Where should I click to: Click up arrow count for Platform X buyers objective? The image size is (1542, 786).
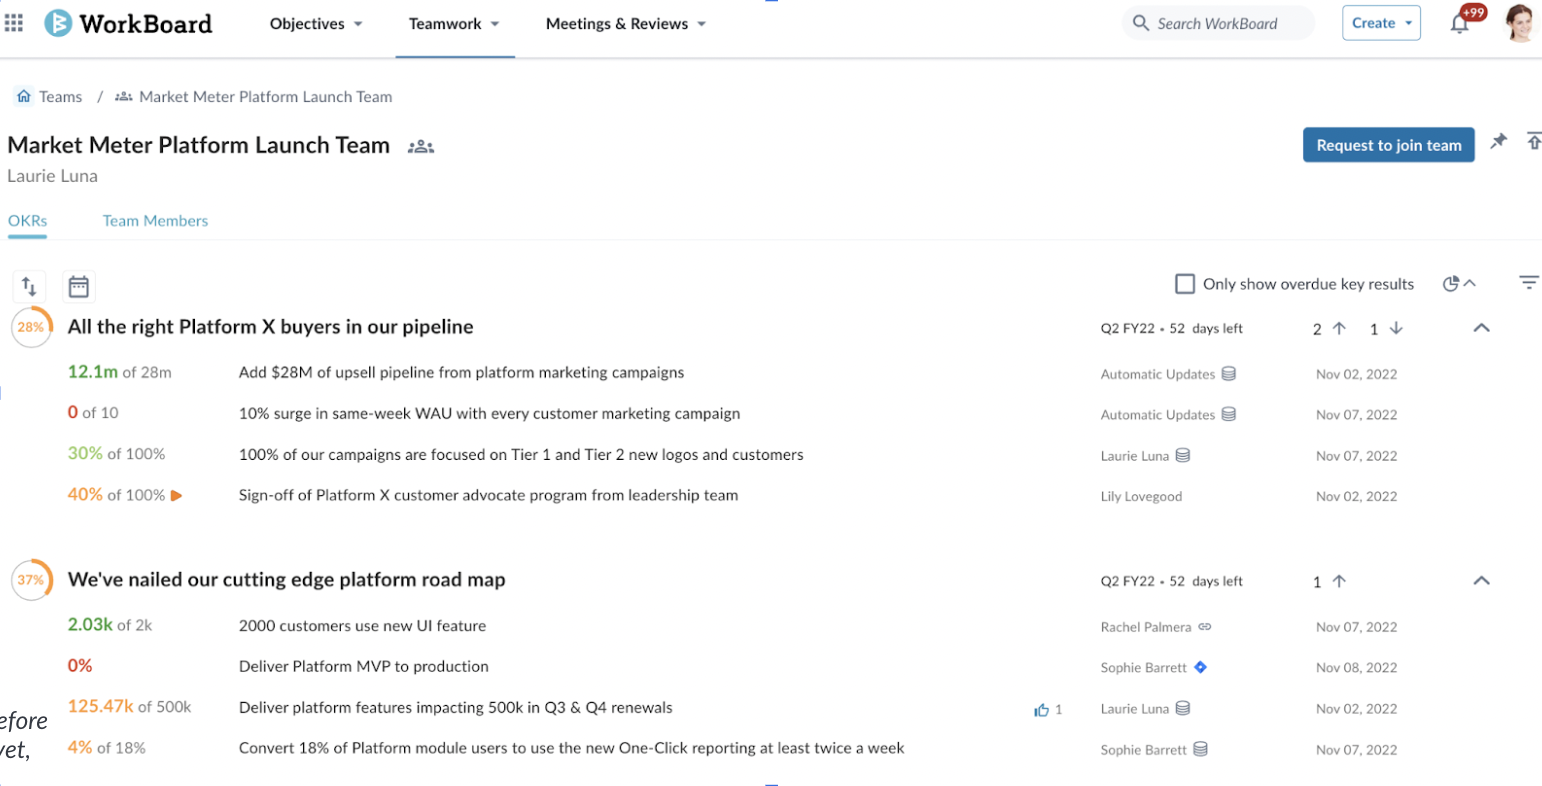[x=1329, y=328]
